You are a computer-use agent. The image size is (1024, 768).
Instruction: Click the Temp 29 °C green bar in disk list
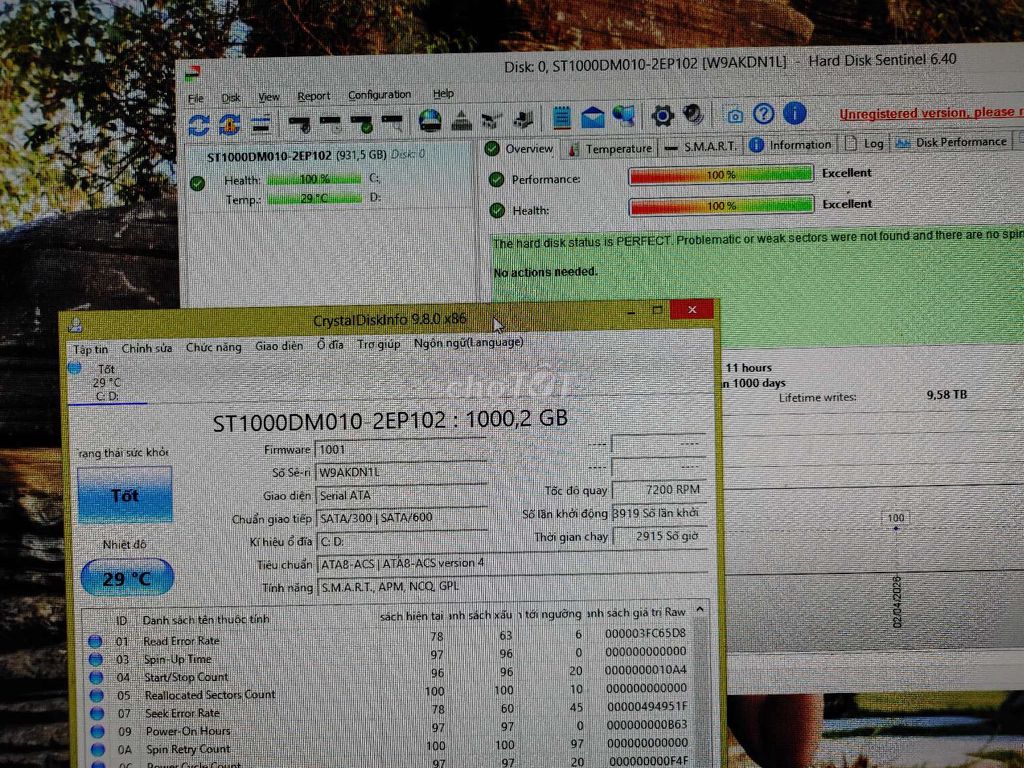(314, 198)
